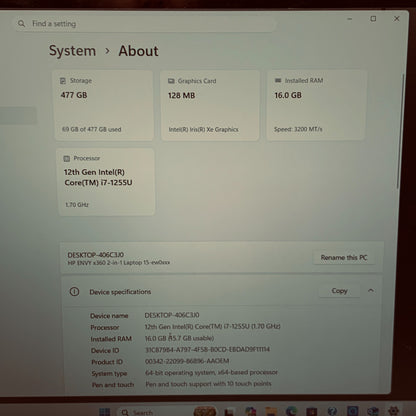Select the Device name value DESKTOP-406C3J0
This screenshot has width=416, height=416.
172,315
